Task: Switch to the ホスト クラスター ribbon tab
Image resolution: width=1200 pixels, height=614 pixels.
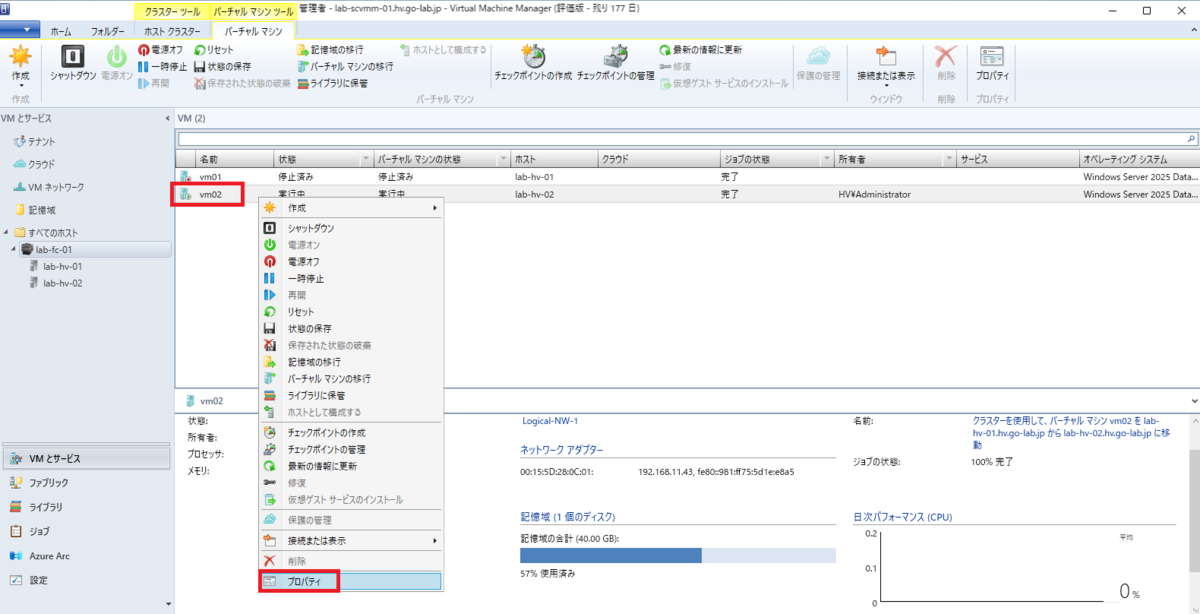Action: pyautogui.click(x=173, y=31)
